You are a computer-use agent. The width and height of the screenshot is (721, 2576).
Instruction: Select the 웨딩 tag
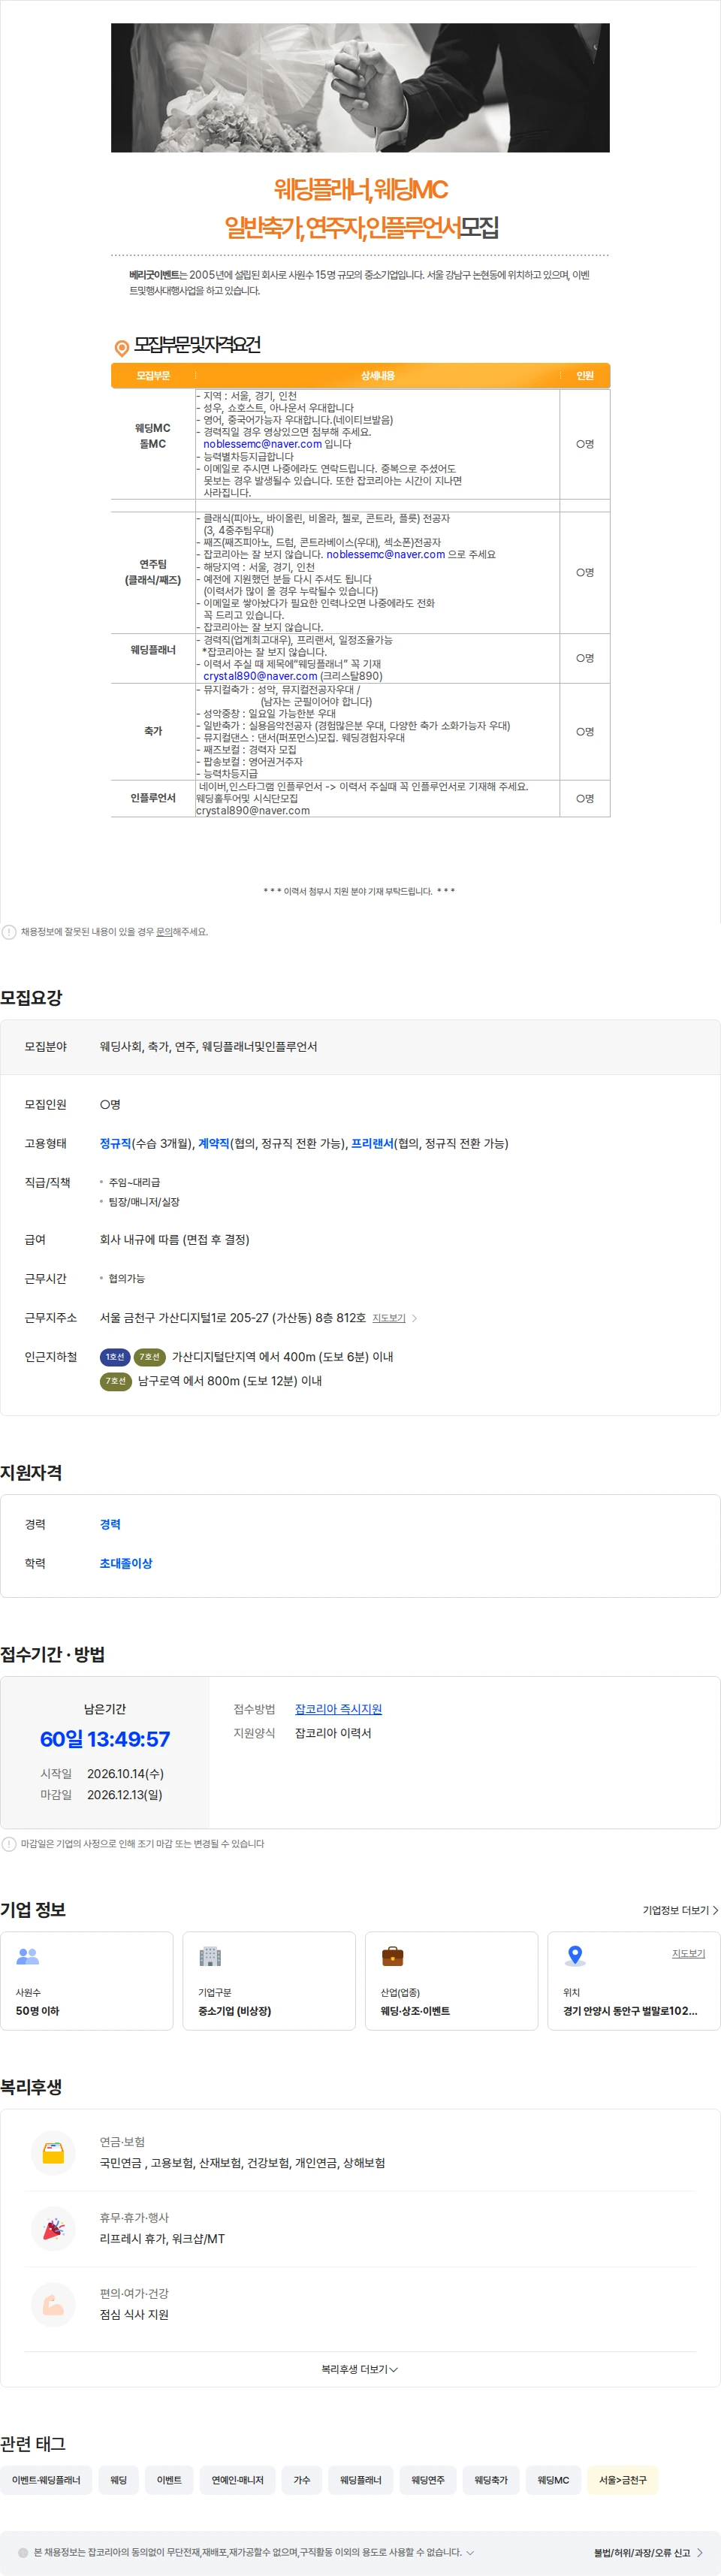pos(118,2480)
